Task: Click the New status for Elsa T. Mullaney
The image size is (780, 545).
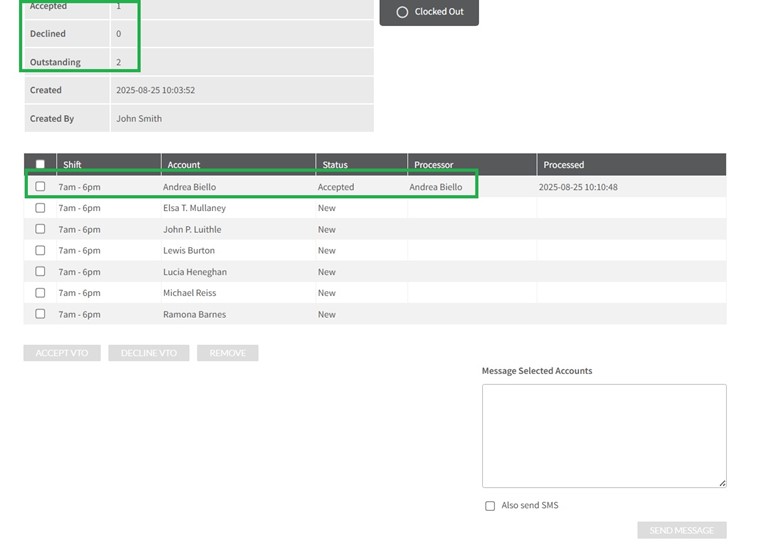Action: click(327, 208)
